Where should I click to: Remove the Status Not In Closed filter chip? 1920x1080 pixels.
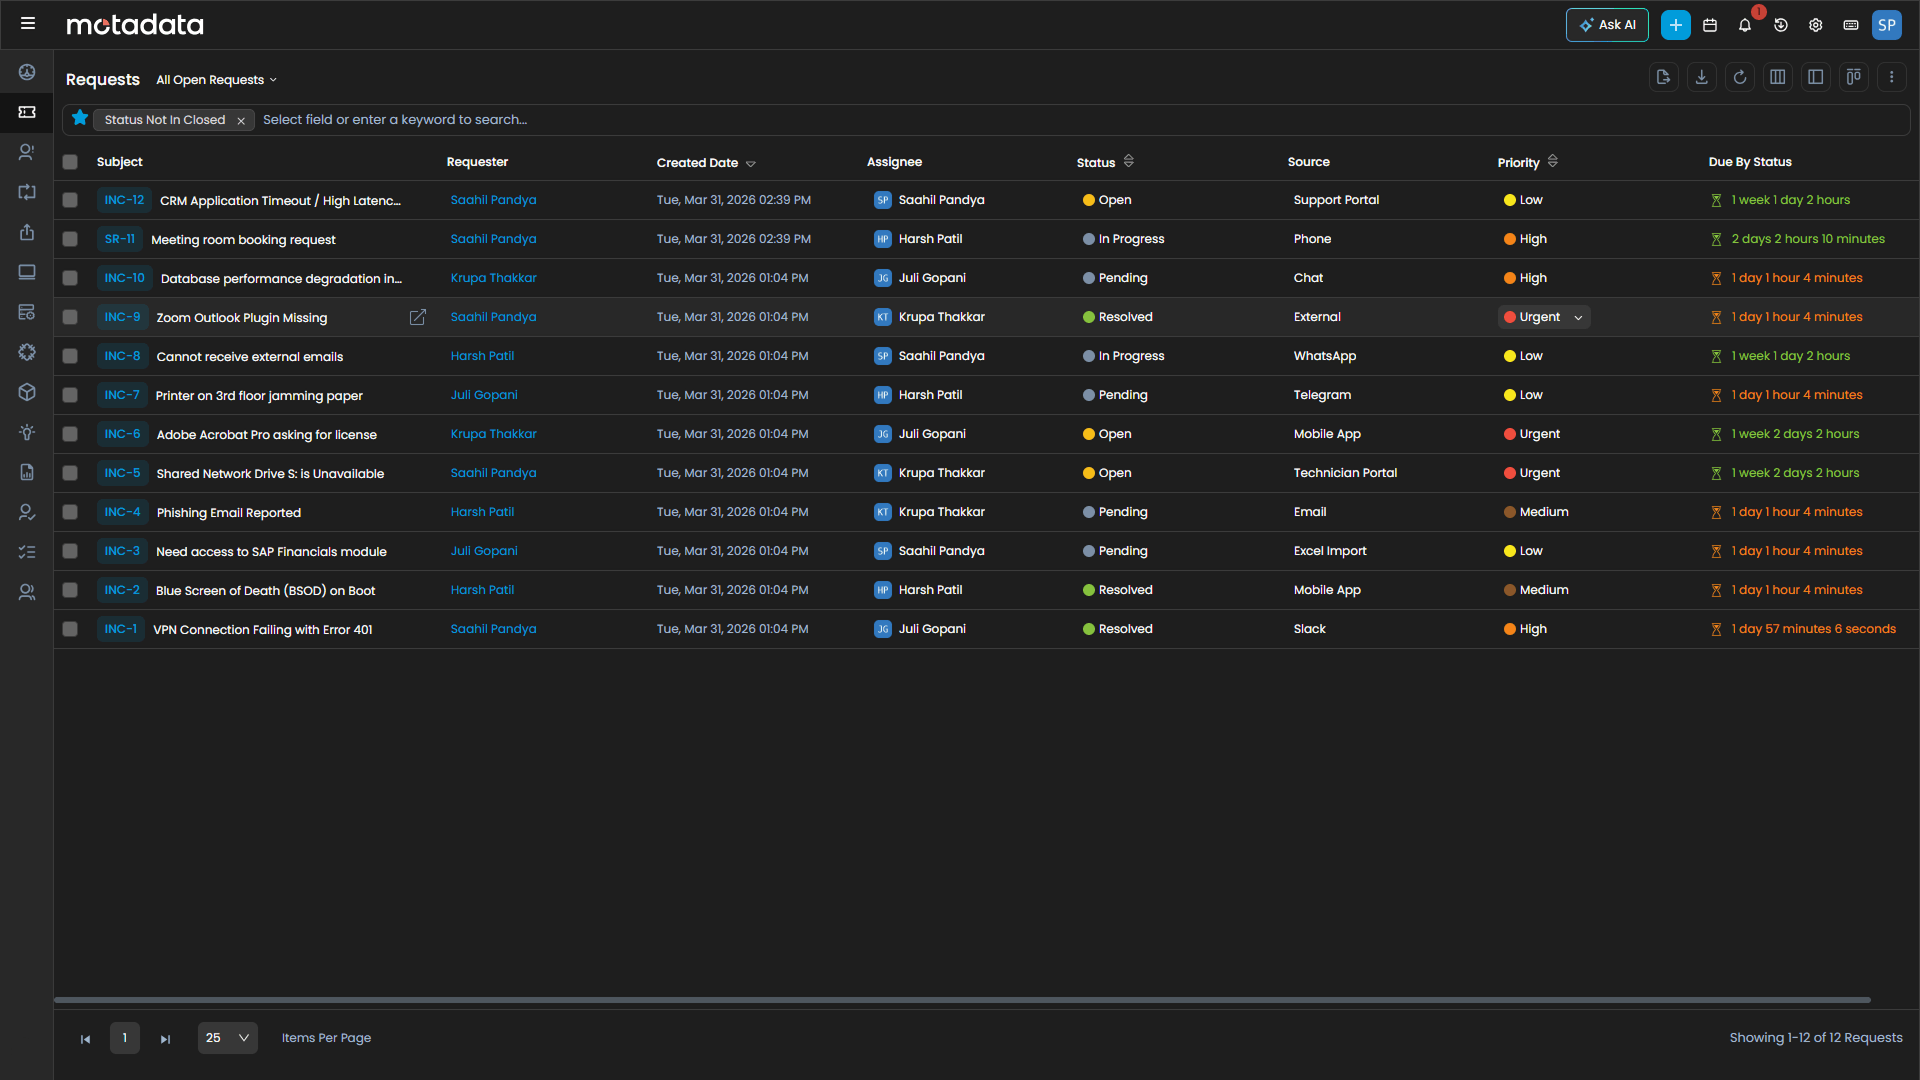241,120
